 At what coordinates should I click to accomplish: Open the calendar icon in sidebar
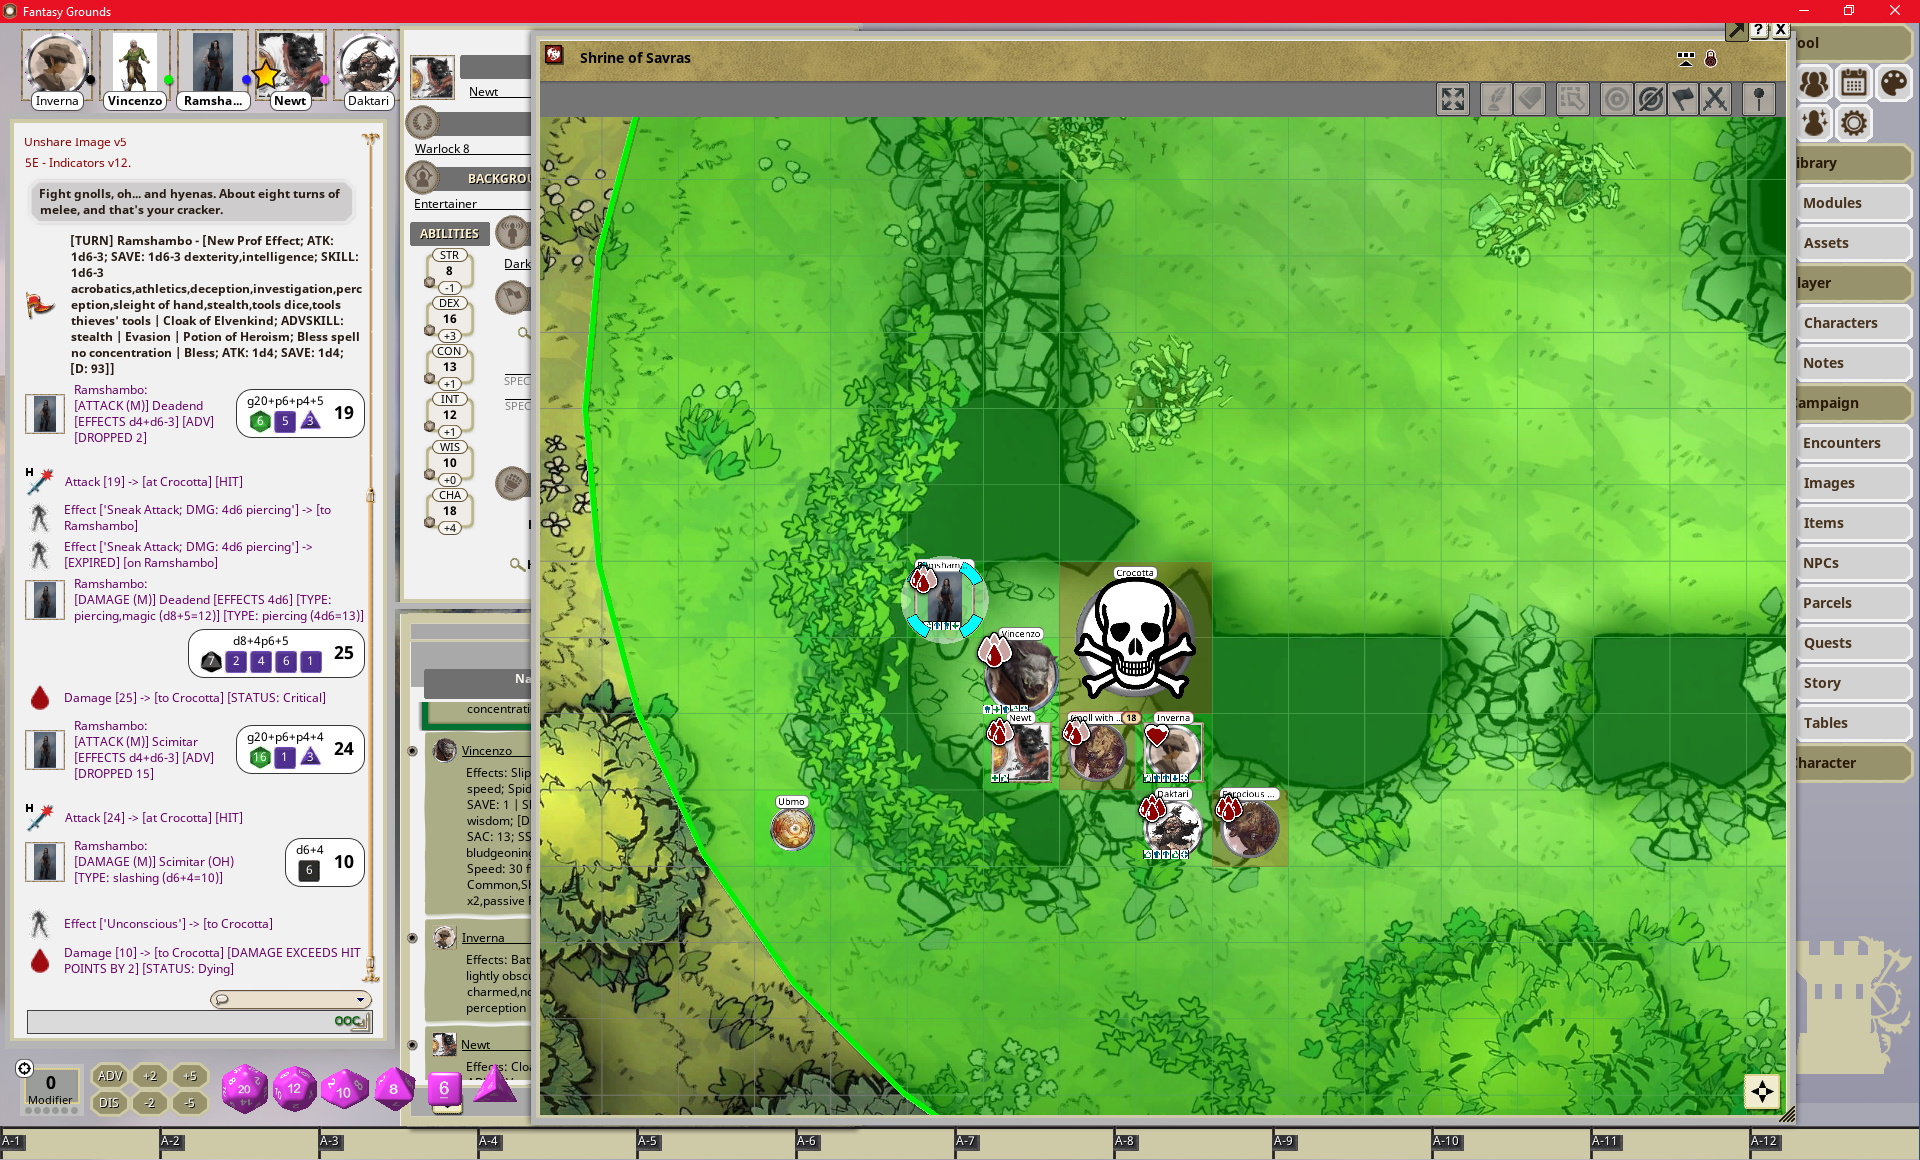pyautogui.click(x=1854, y=83)
